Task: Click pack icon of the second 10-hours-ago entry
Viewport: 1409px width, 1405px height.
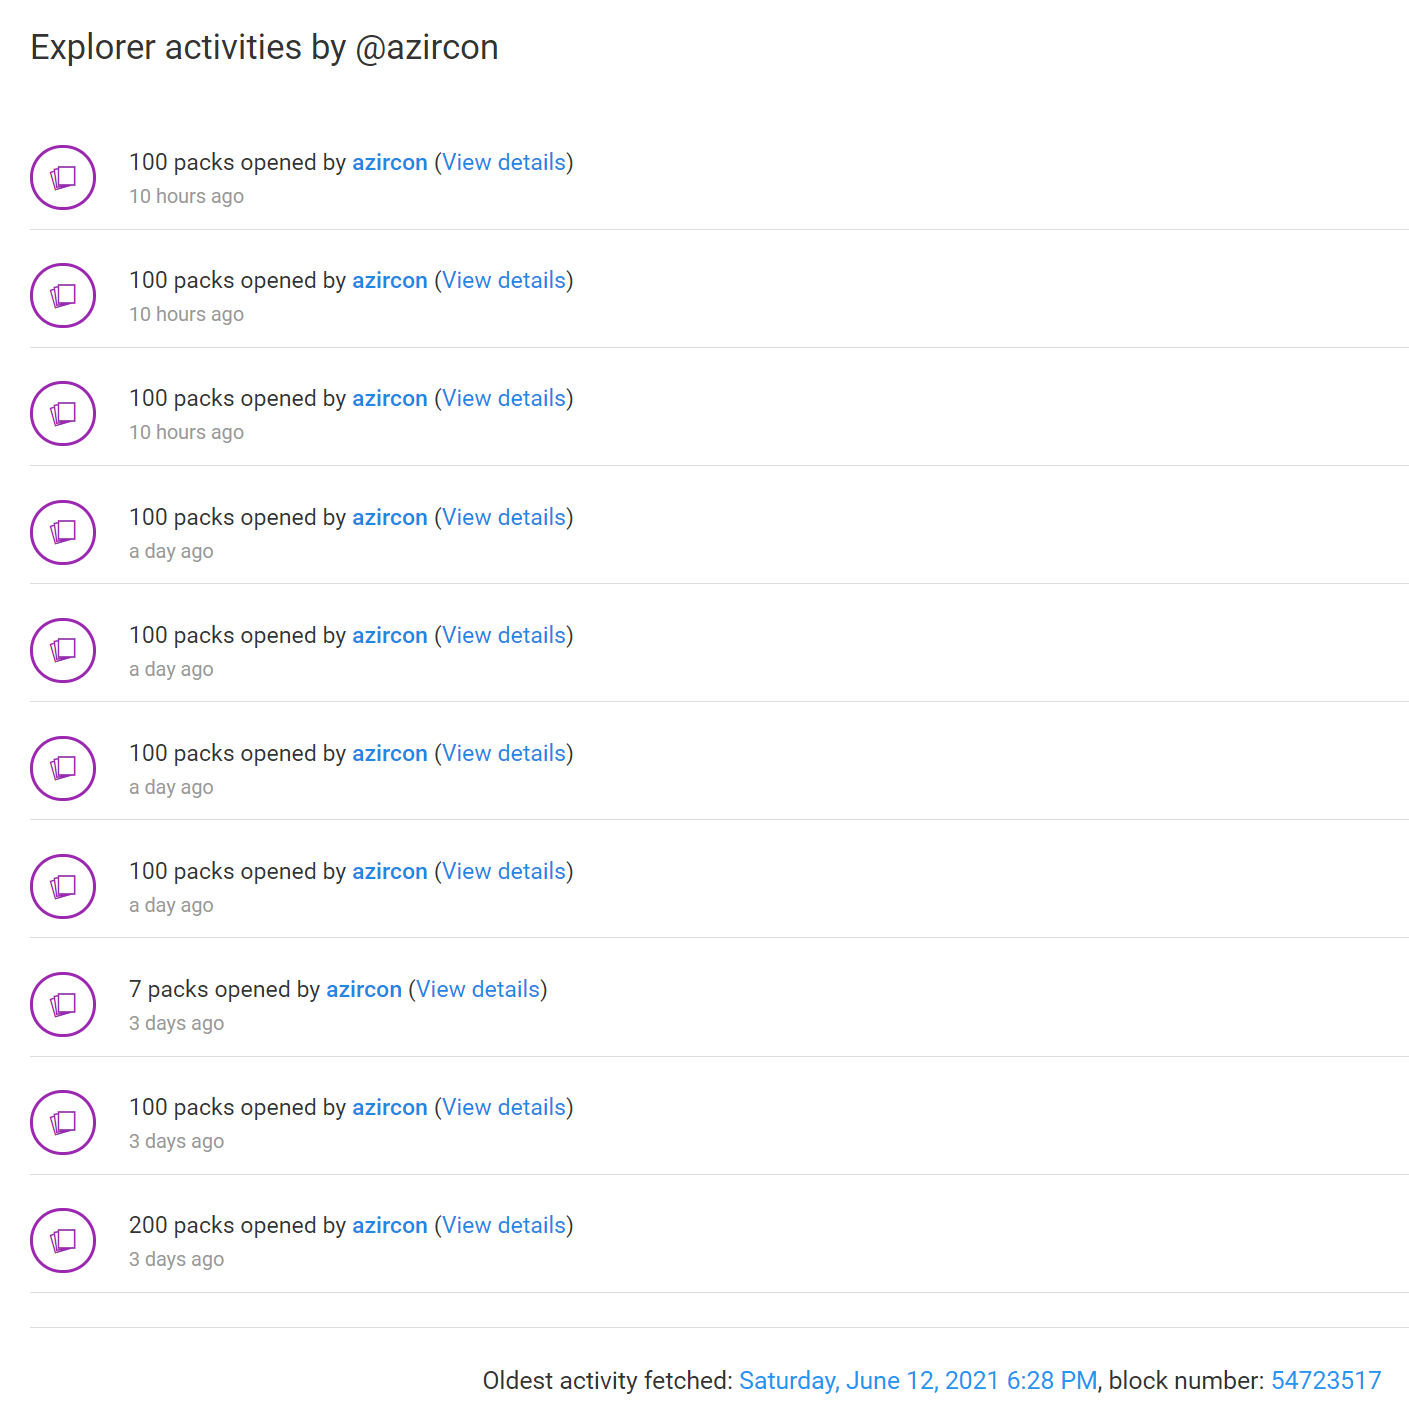Action: 63,296
